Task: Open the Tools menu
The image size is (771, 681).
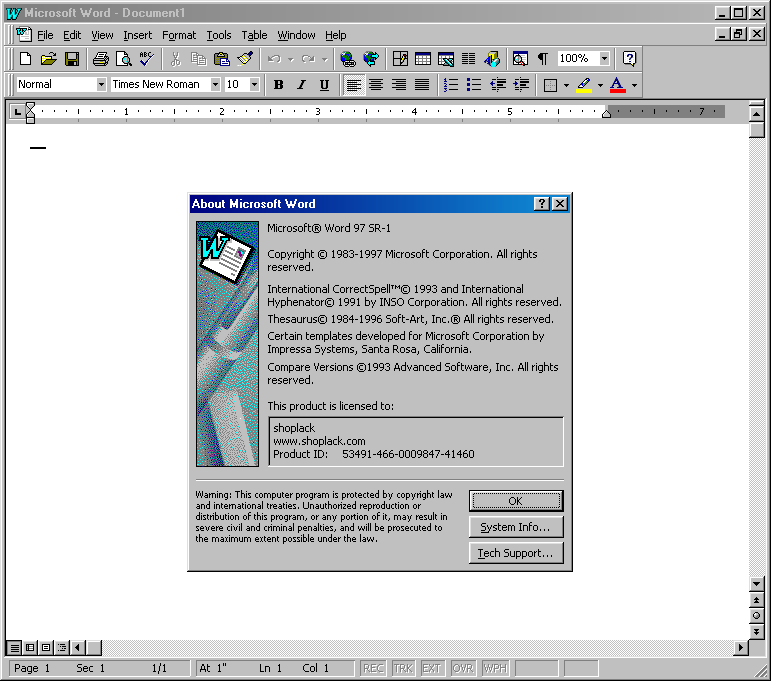Action: [218, 35]
